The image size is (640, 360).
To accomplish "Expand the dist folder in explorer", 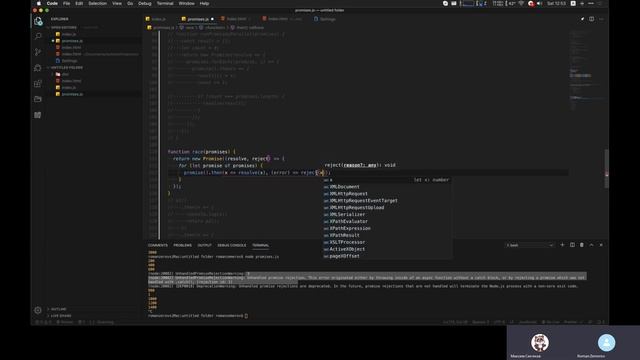I will click(x=65, y=74).
